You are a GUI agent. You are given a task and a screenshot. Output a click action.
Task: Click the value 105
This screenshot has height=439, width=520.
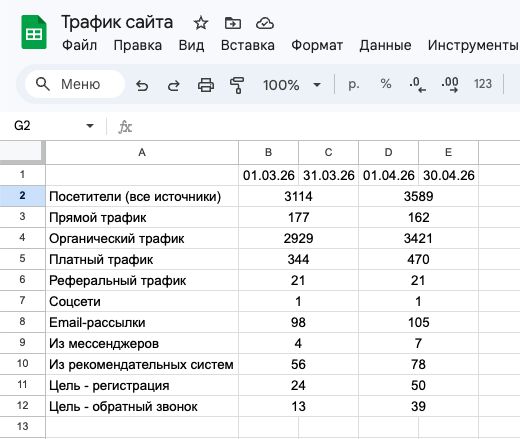click(418, 322)
